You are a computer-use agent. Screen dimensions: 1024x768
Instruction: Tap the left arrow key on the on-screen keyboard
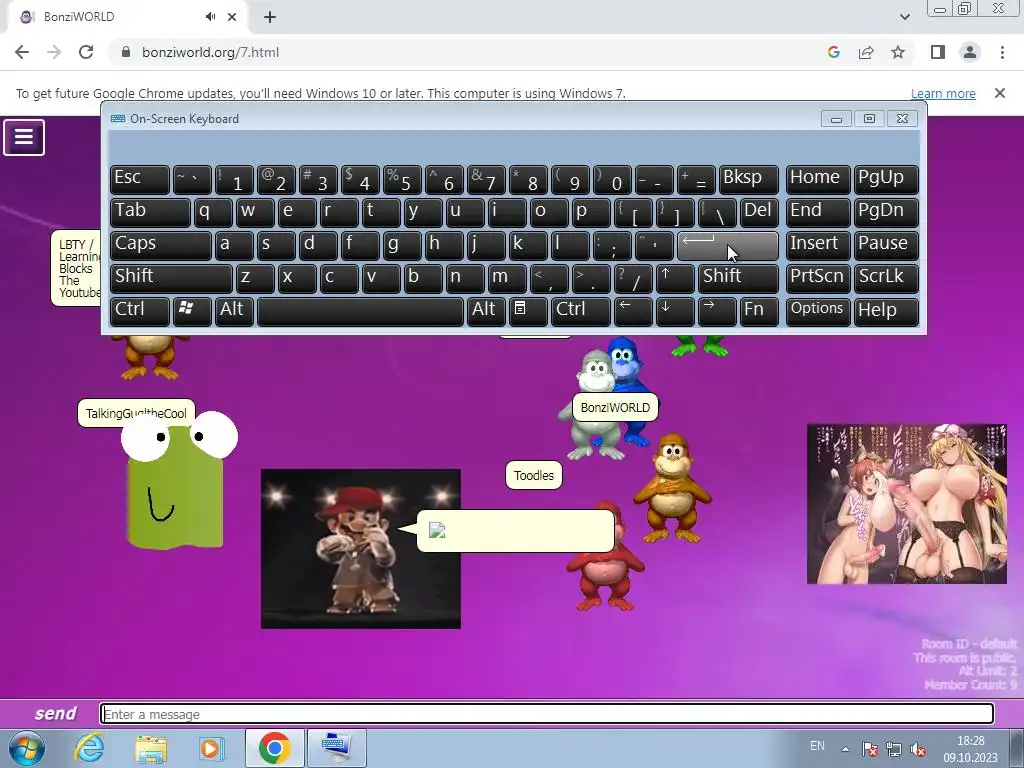click(x=633, y=311)
